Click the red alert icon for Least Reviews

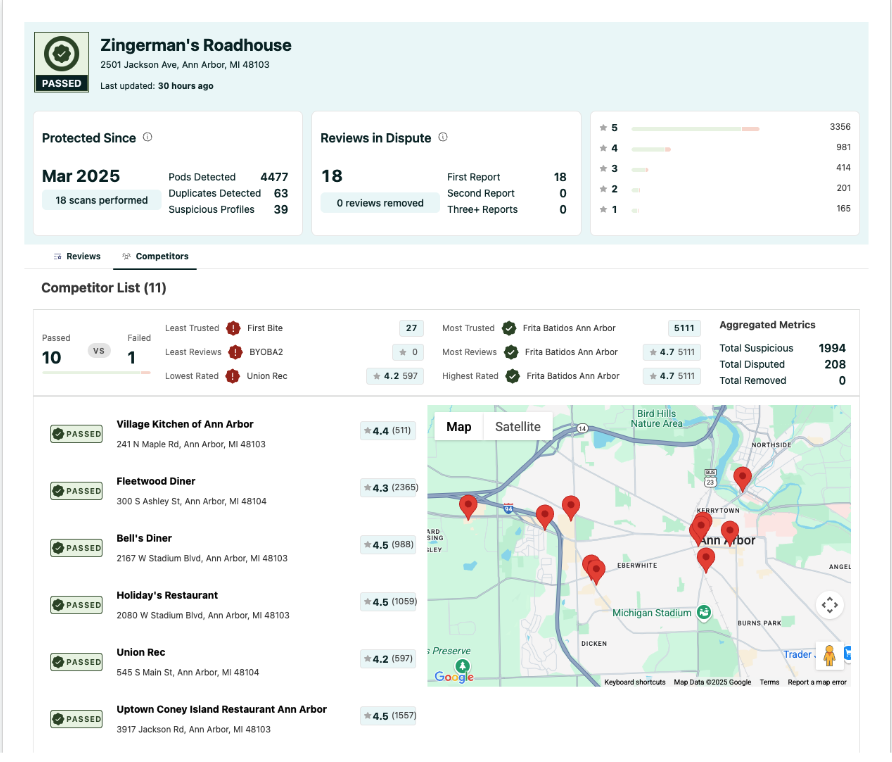point(235,352)
